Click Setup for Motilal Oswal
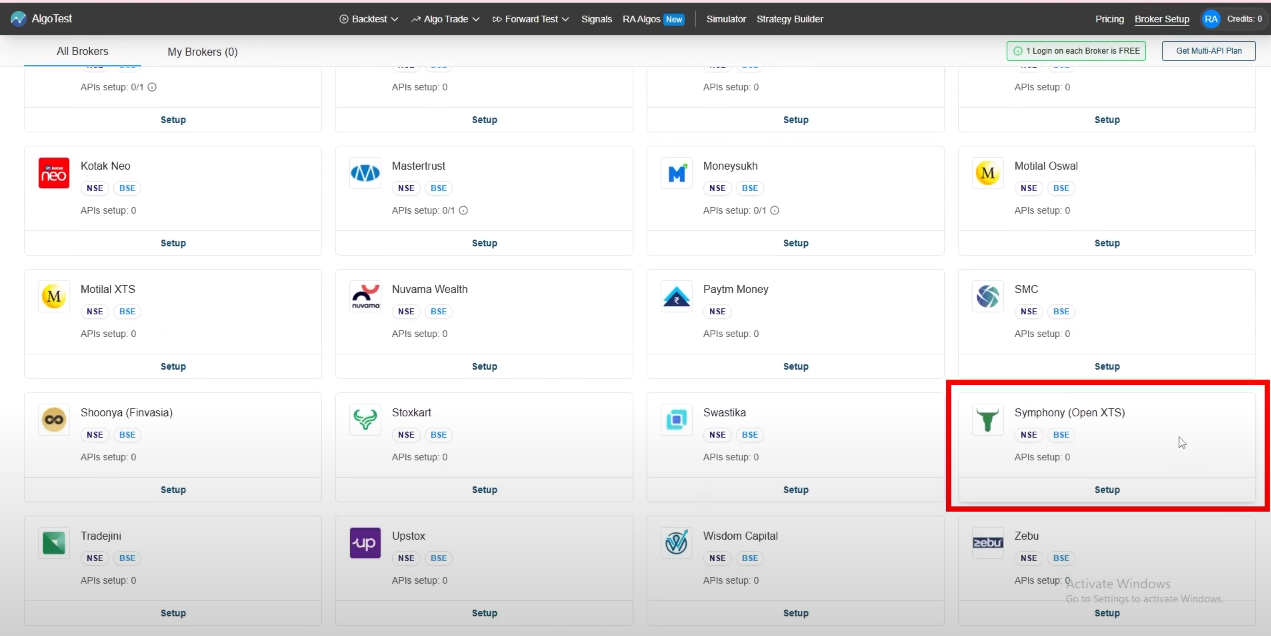 coord(1107,243)
